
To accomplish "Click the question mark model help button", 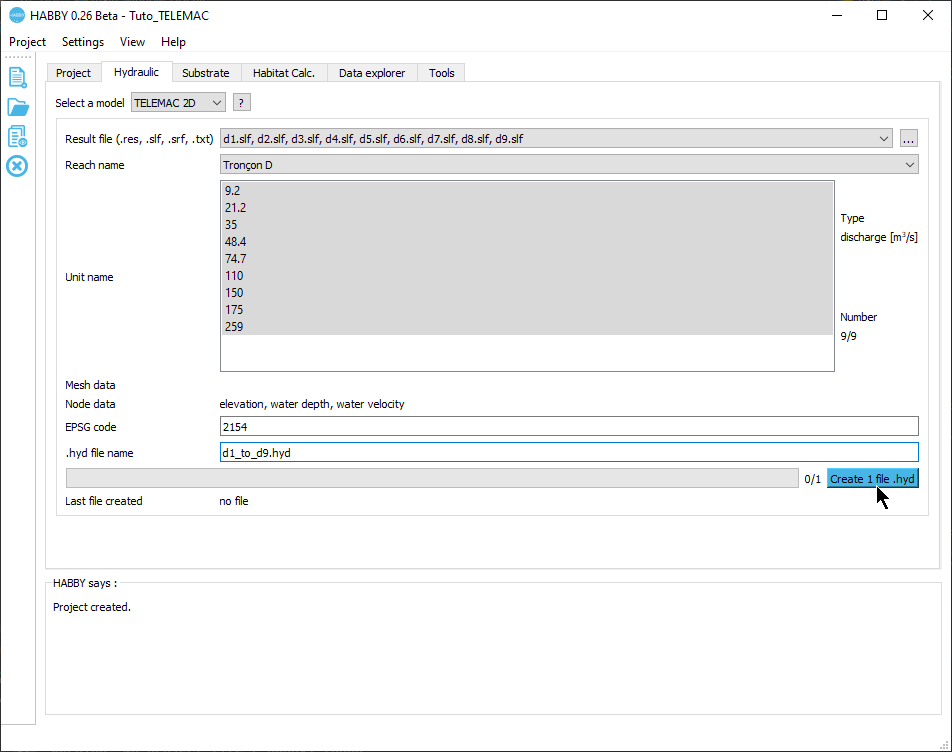I will point(241,103).
